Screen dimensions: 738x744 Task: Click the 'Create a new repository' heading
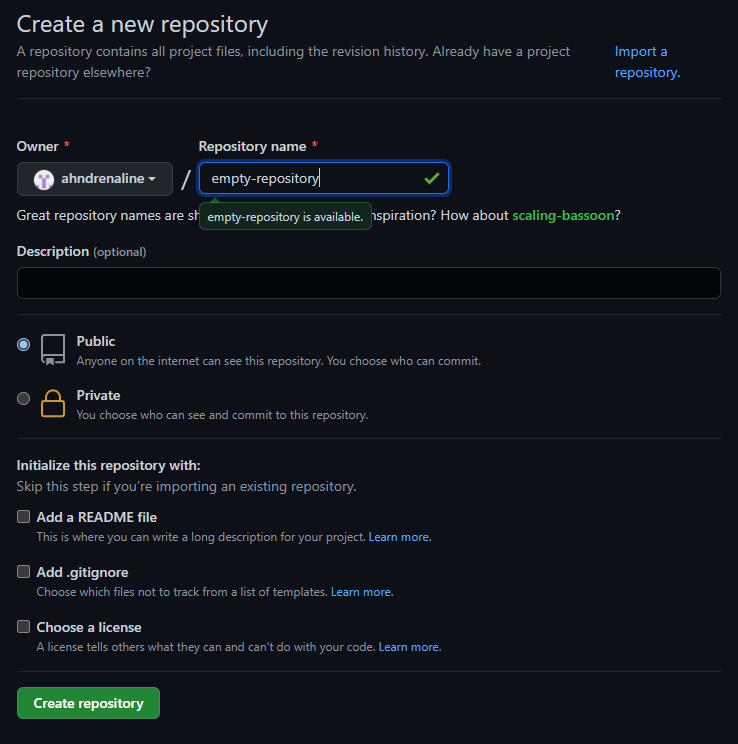(142, 24)
